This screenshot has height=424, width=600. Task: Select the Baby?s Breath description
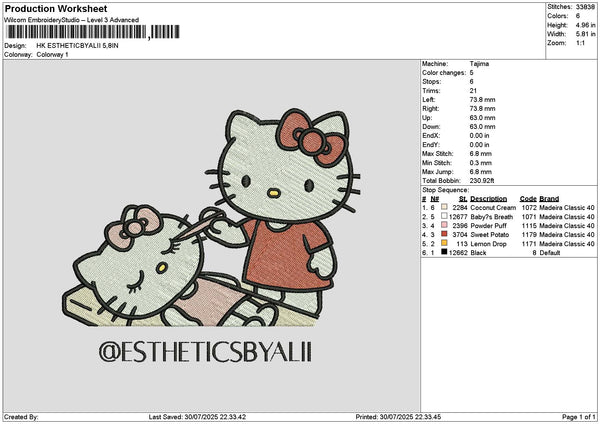click(x=491, y=217)
